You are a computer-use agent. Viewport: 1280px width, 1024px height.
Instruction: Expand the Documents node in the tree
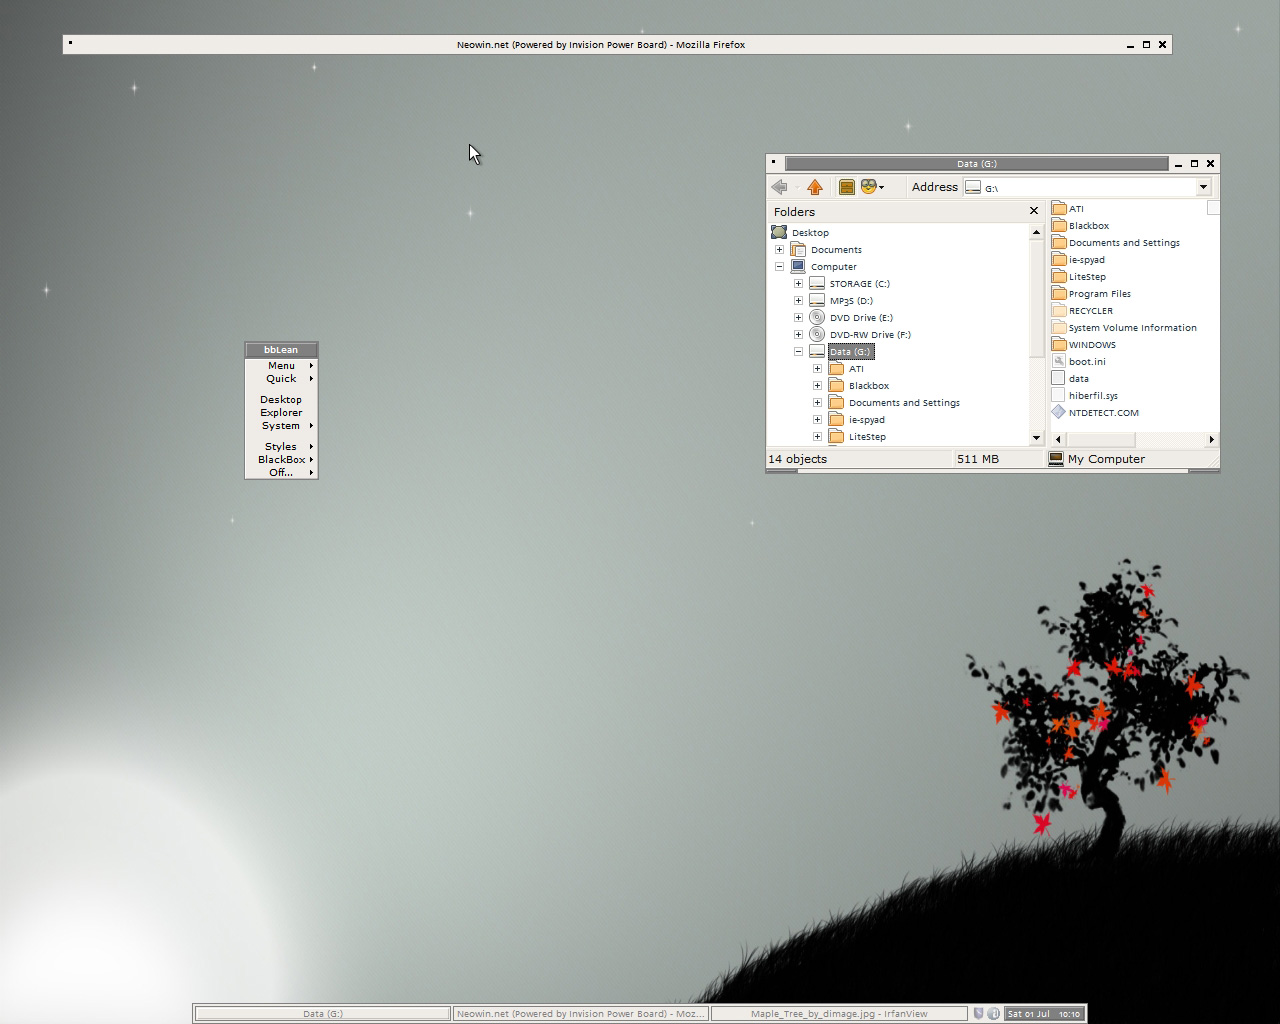[779, 249]
